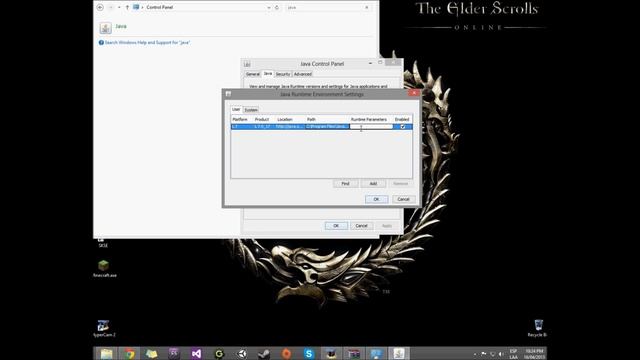This screenshot has width=640, height=360.
Task: Select the C:\Program Files path cell
Action: coord(327,127)
